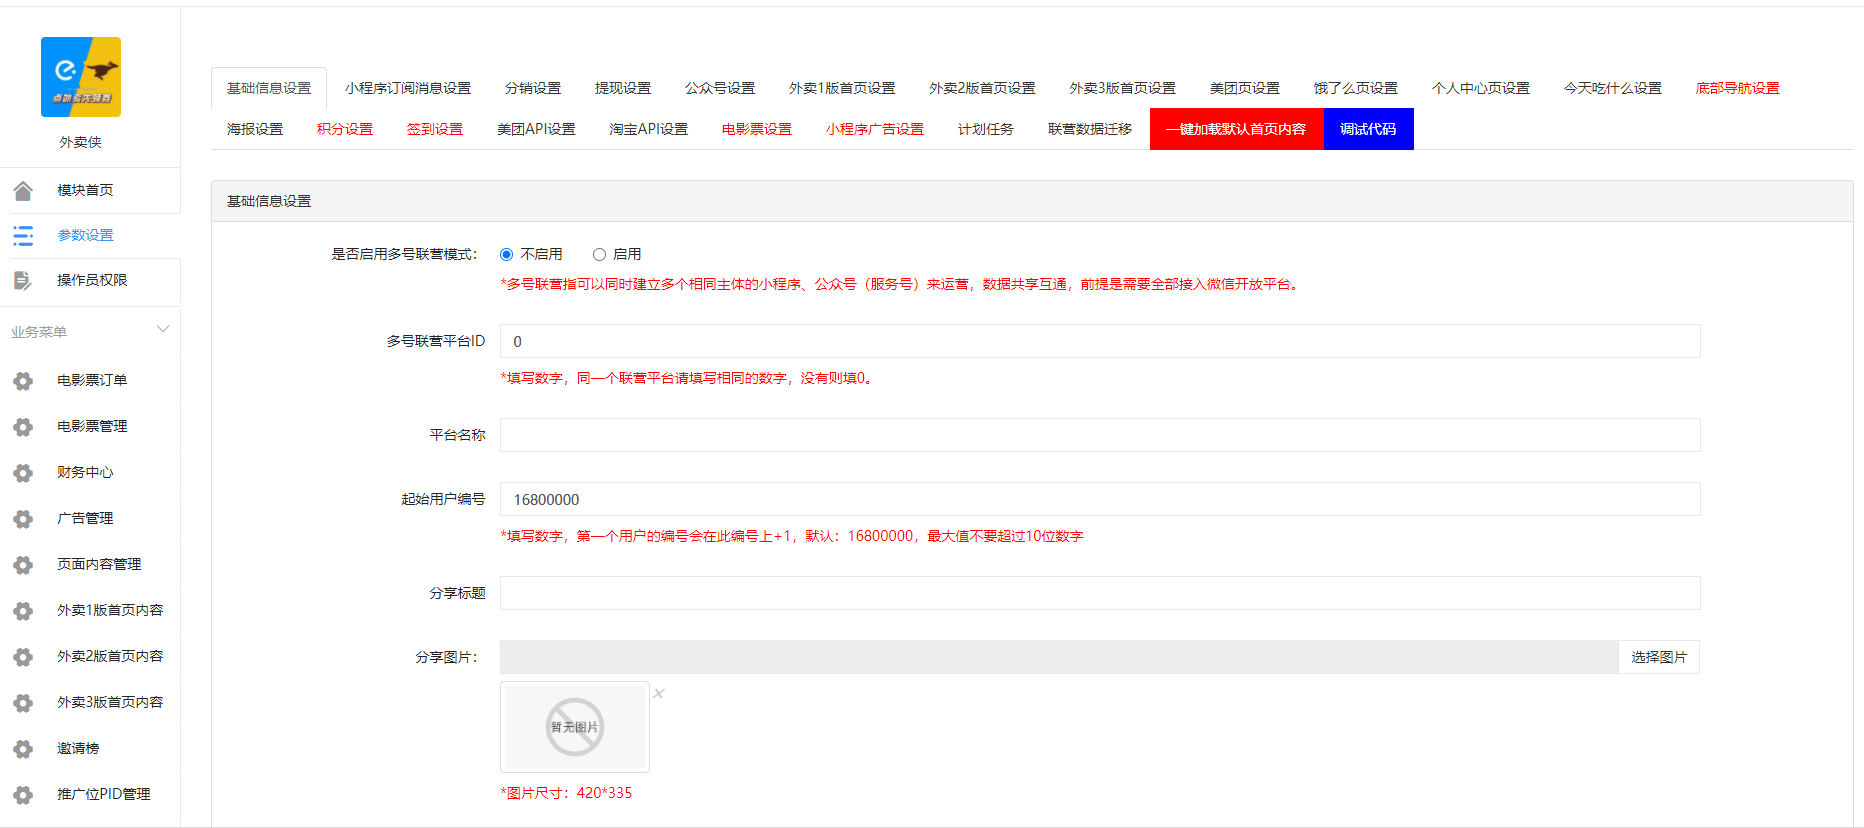
Task: Open 页面内容管理 menu item
Action: [x=99, y=564]
